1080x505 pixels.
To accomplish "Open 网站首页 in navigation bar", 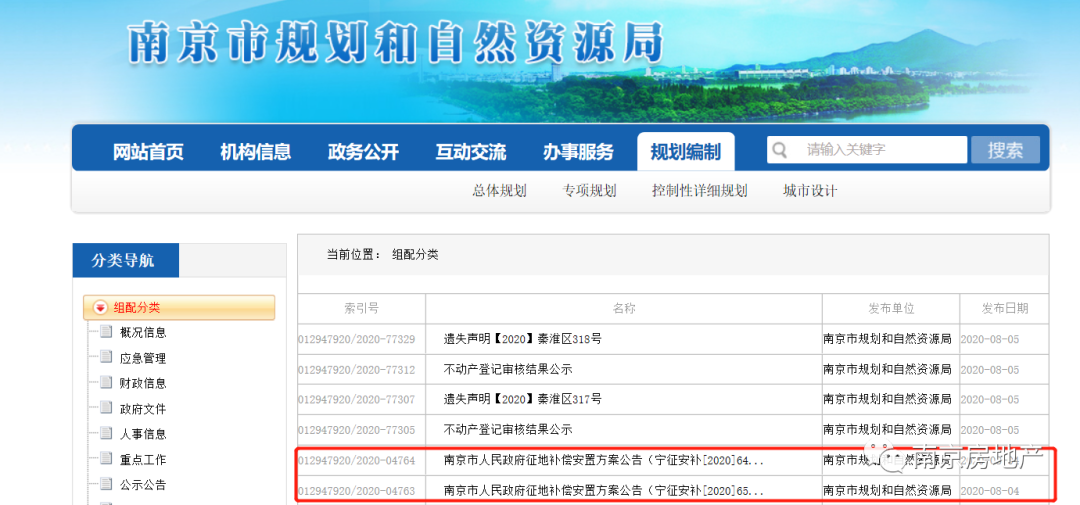I will coord(148,152).
